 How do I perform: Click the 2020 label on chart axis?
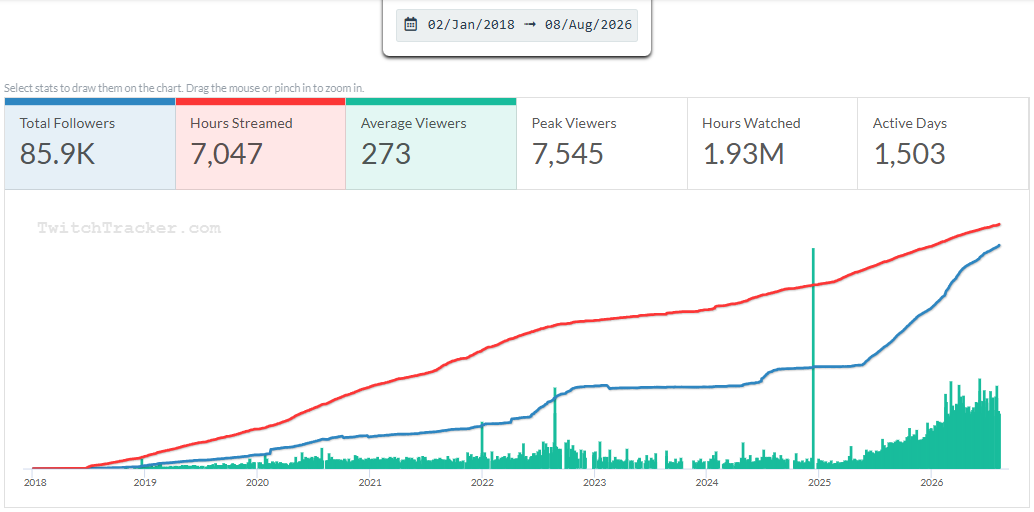pos(257,482)
